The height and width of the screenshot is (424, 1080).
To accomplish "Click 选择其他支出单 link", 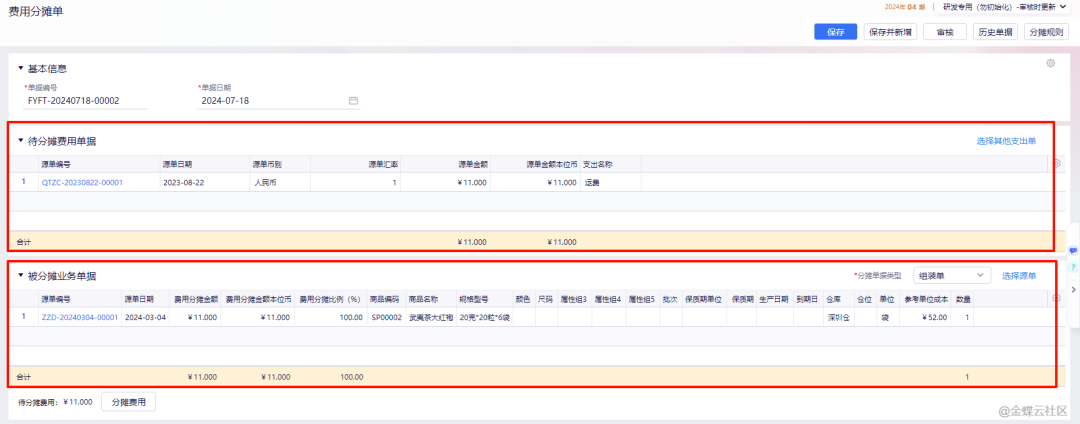I will 1006,141.
